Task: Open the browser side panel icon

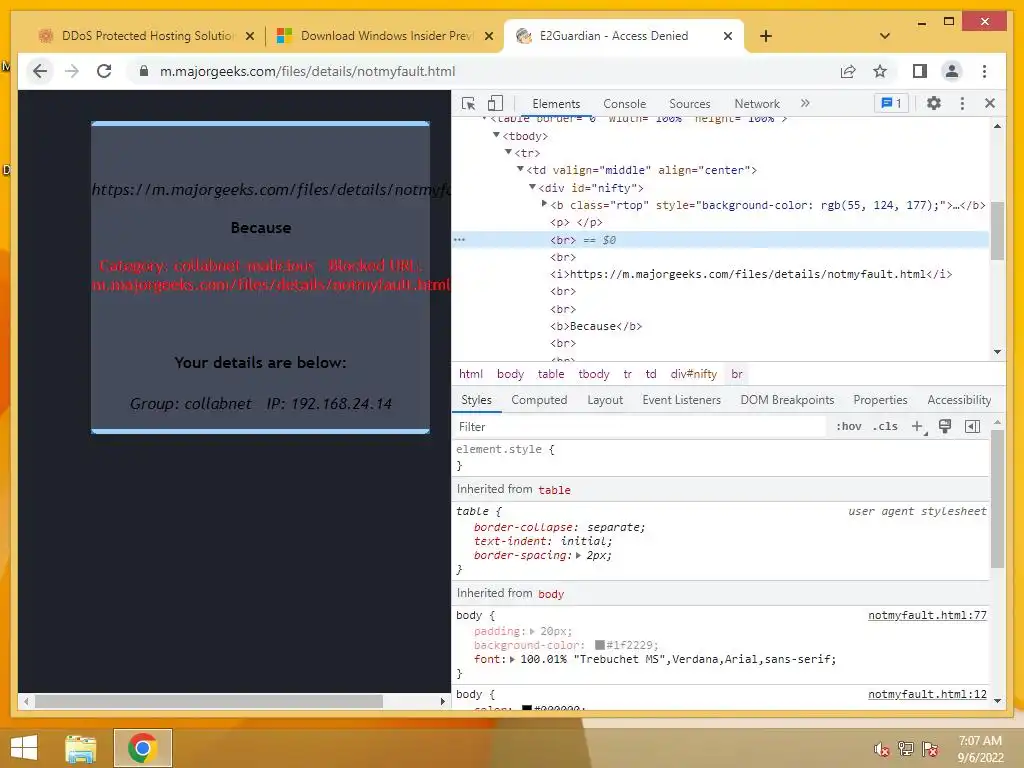Action: (x=920, y=71)
